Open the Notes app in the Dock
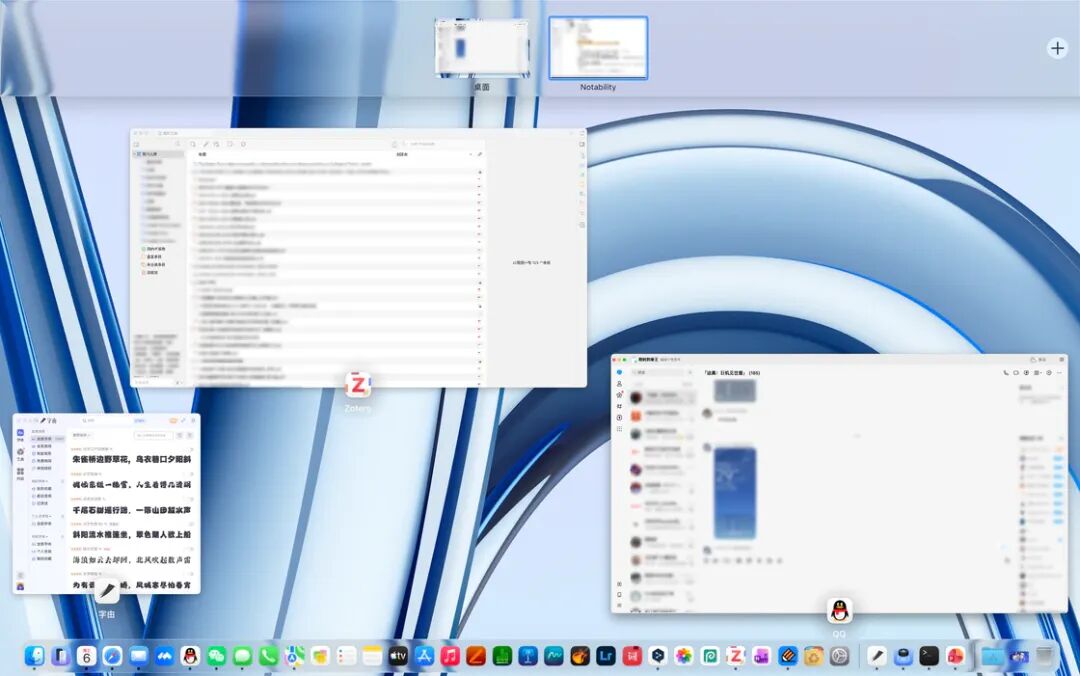The image size is (1080, 676). coord(373,656)
